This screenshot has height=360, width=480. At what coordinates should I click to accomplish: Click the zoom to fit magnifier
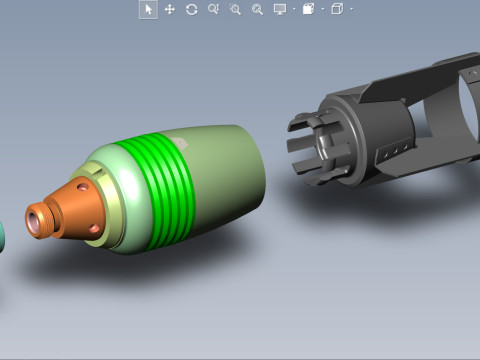(x=257, y=9)
